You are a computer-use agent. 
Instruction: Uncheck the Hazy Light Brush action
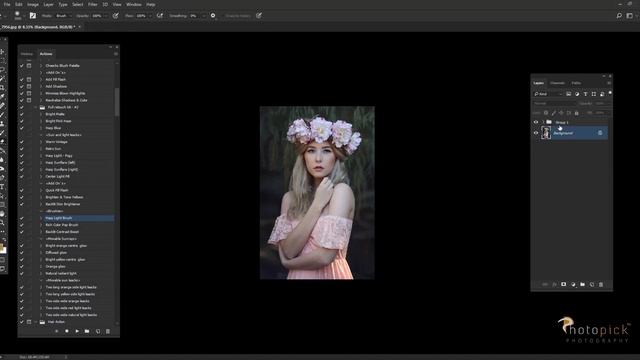(x=22, y=218)
